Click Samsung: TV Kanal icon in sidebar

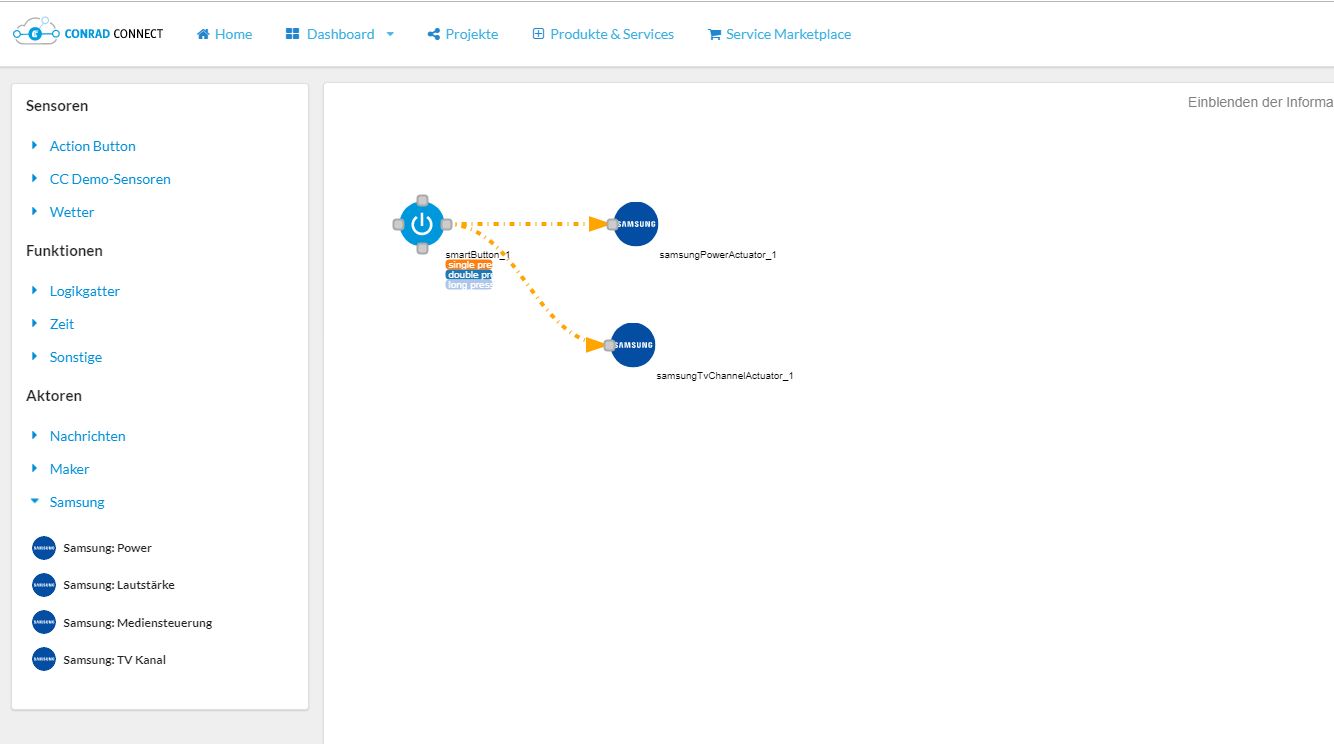coord(44,659)
